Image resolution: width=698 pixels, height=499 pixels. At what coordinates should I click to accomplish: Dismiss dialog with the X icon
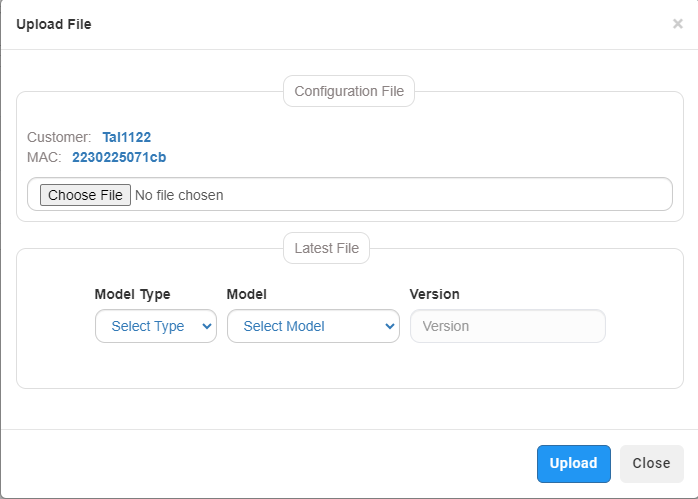678,24
